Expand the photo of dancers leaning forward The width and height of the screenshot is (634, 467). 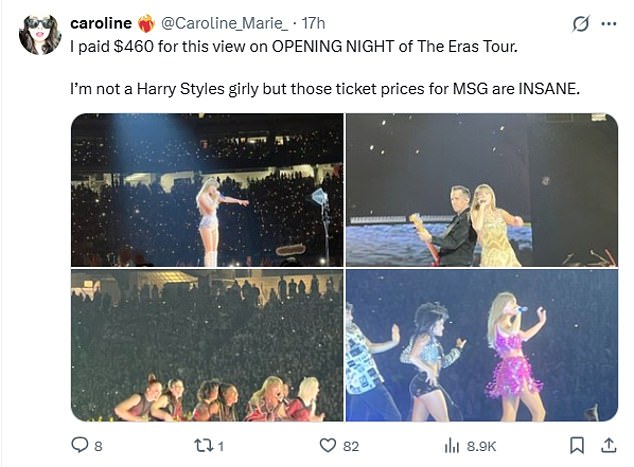(x=207, y=345)
